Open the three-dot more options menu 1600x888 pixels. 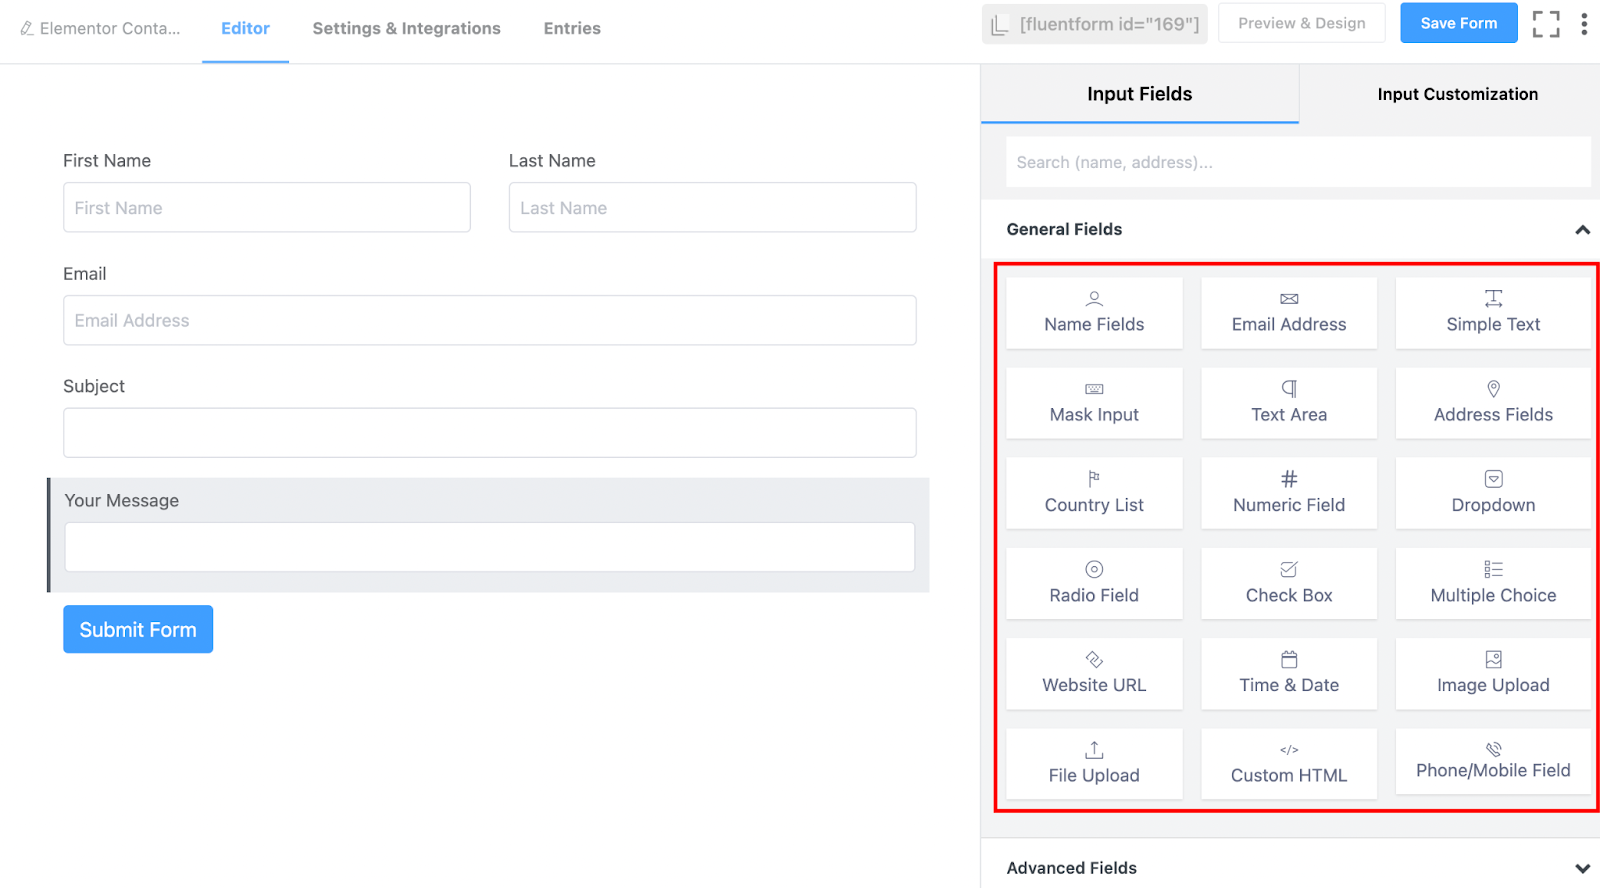pyautogui.click(x=1584, y=24)
